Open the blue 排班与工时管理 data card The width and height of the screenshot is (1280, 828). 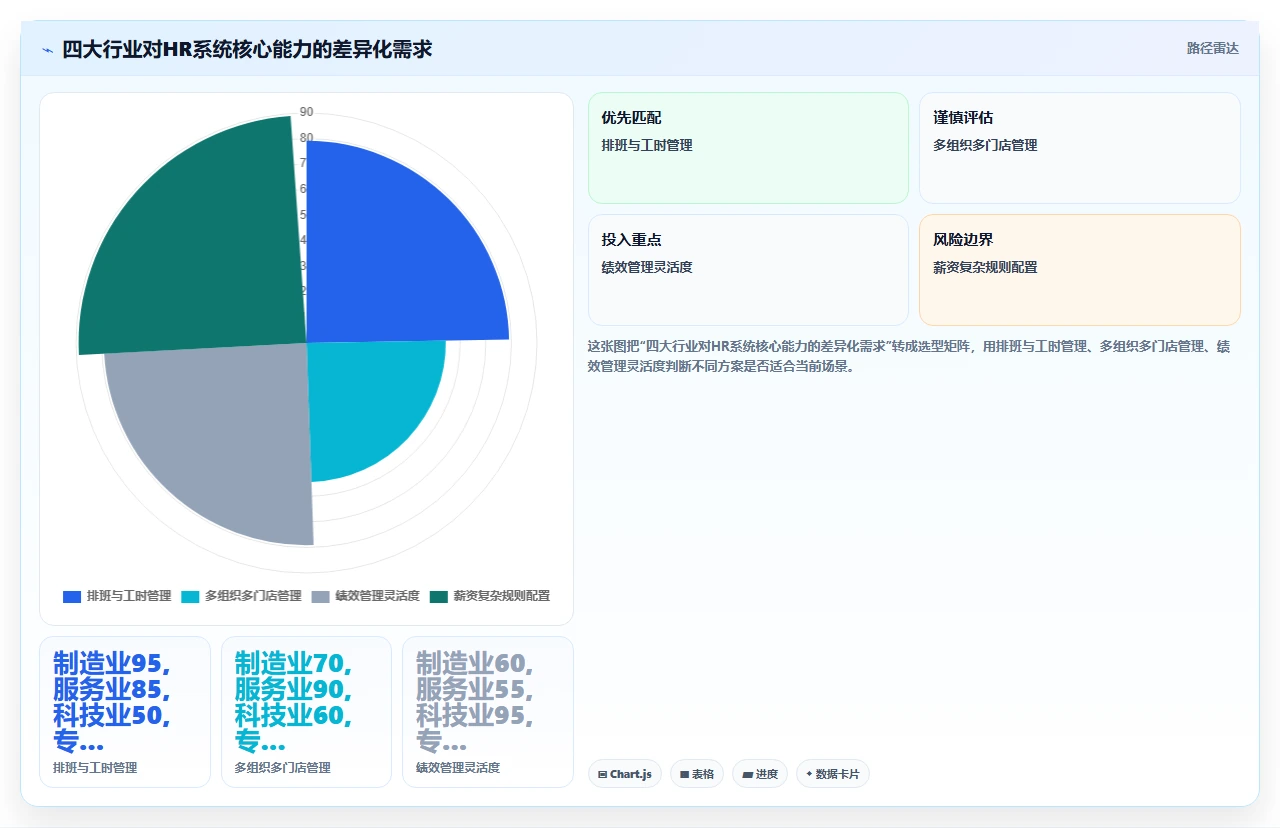pyautogui.click(x=125, y=712)
